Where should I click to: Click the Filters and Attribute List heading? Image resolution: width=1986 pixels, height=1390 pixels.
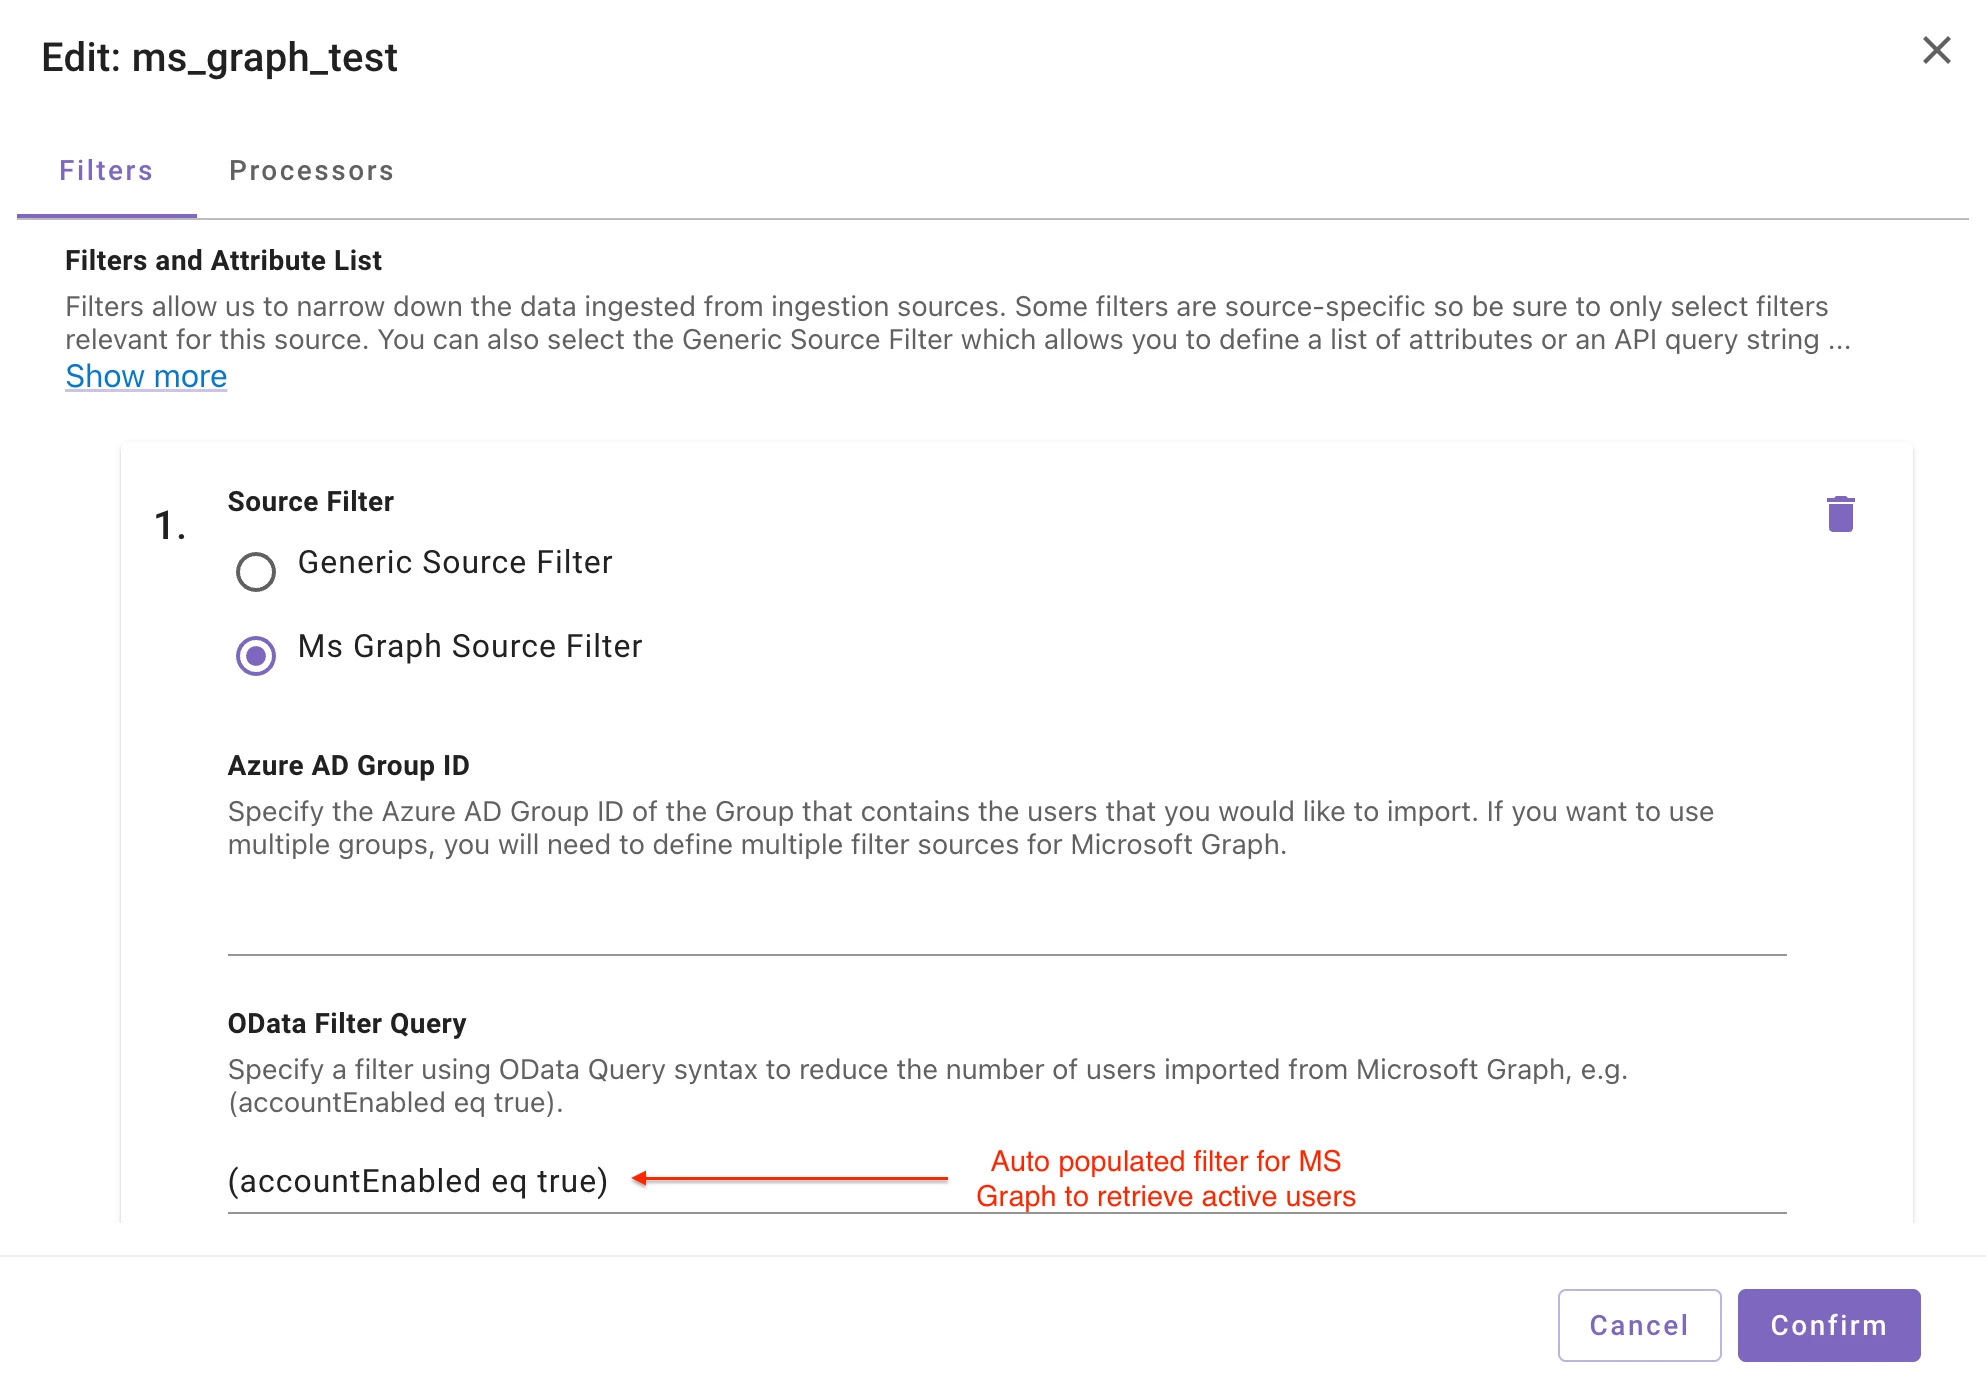click(223, 260)
